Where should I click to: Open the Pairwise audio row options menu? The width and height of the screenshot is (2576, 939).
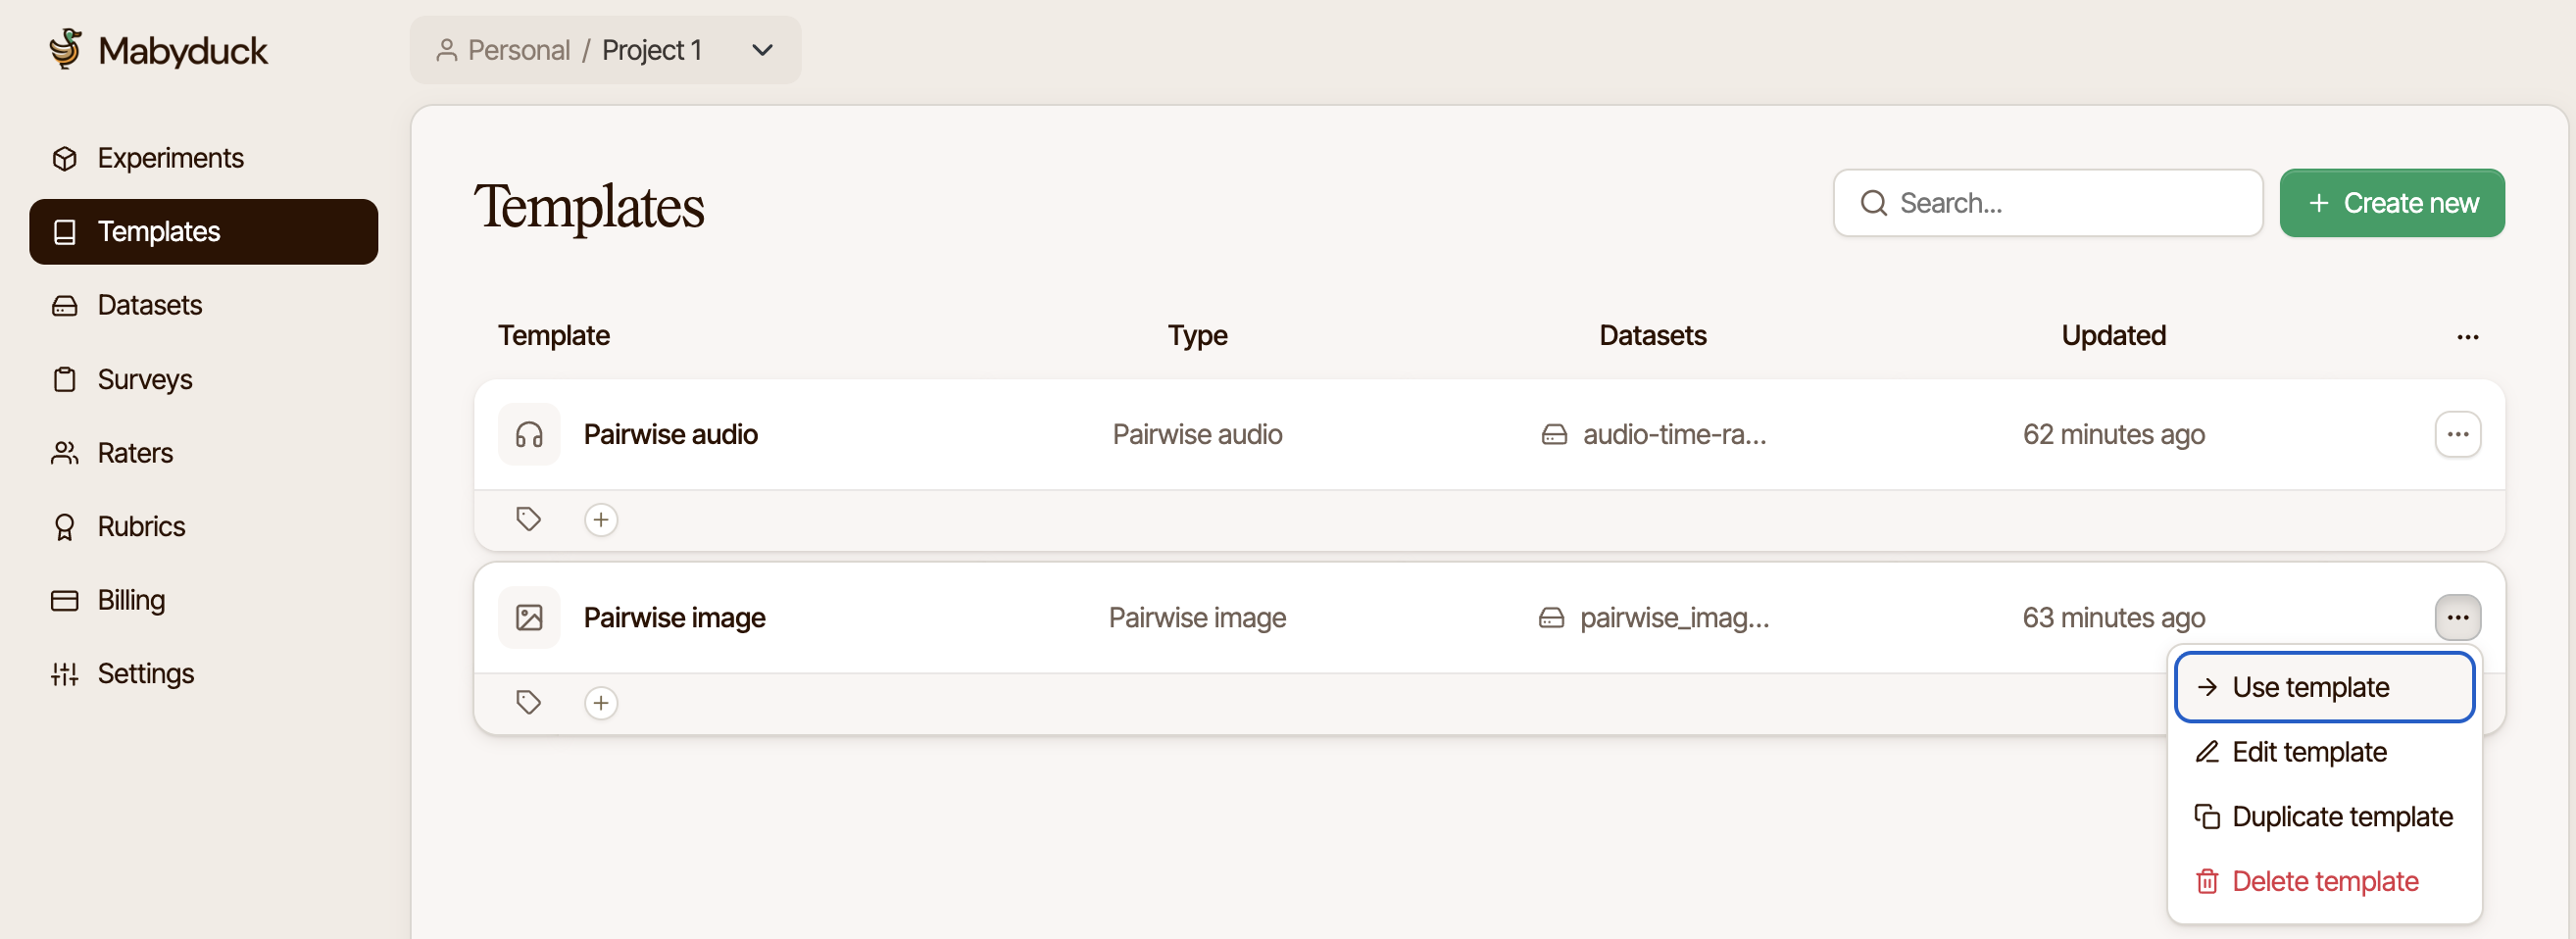point(2457,435)
